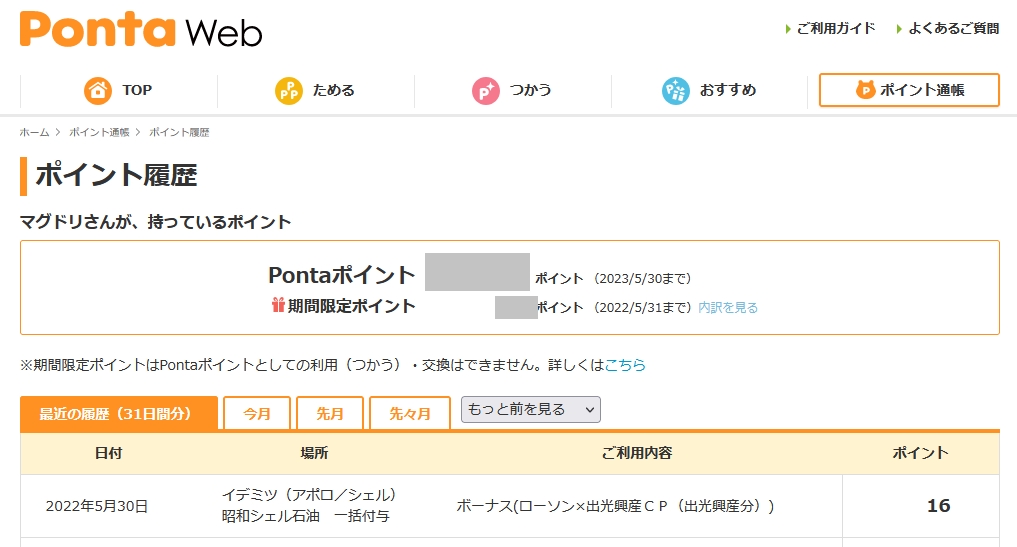Click ポイント通帳 in the breadcrumb trail
The width and height of the screenshot is (1017, 547).
[99, 132]
